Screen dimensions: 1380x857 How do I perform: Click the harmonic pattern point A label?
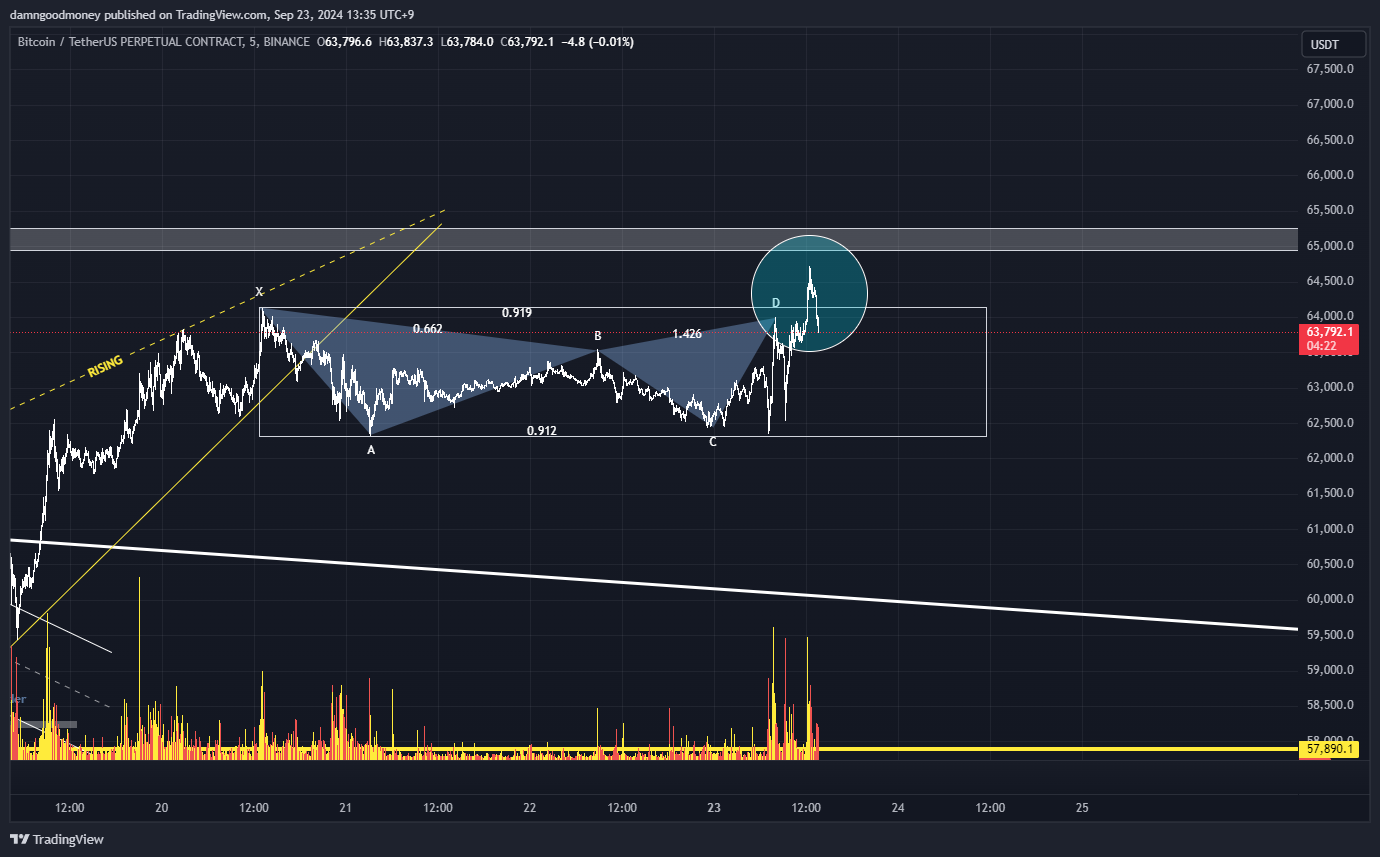pyautogui.click(x=371, y=450)
